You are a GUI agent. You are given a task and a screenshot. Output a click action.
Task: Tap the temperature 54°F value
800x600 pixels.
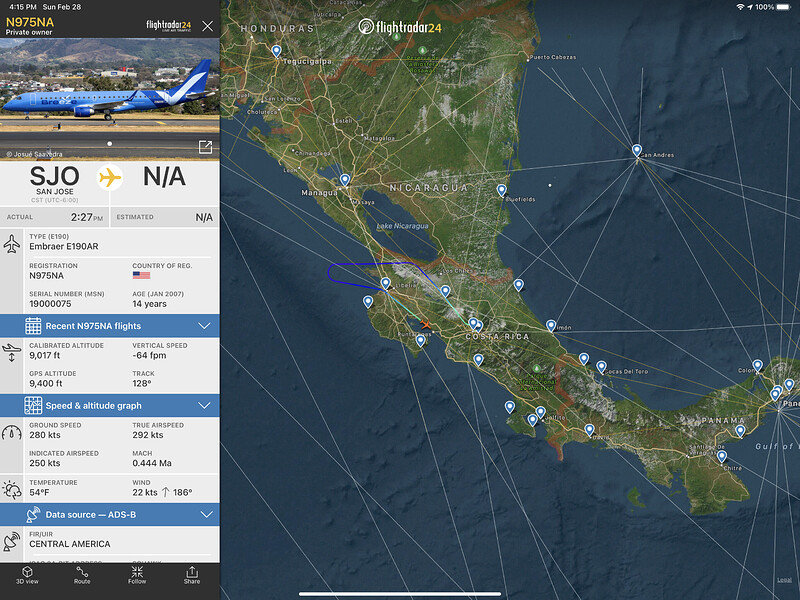[39, 492]
